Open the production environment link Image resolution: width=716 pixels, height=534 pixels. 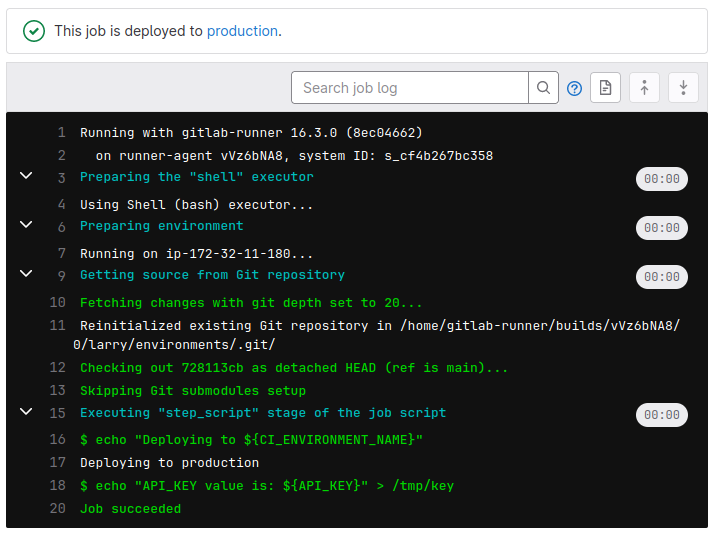click(x=242, y=31)
